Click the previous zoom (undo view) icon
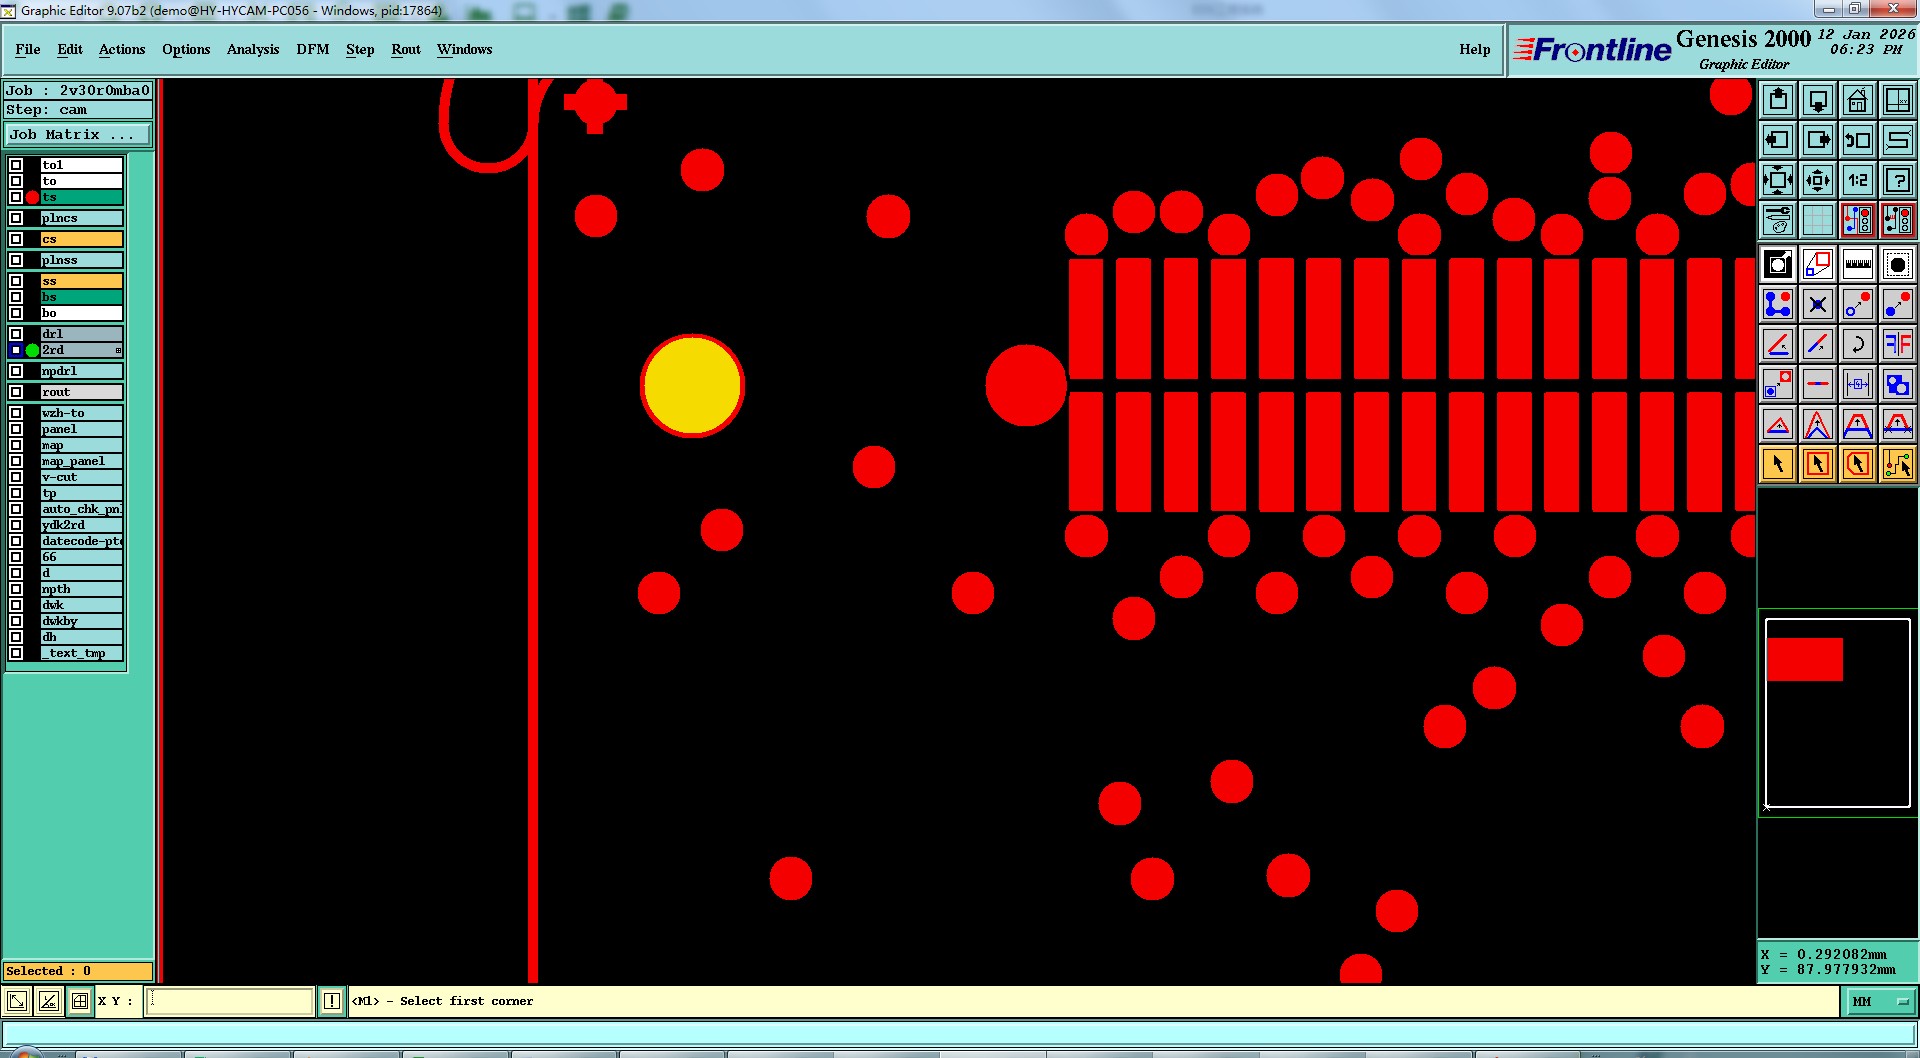The image size is (1920, 1058). click(x=1858, y=140)
